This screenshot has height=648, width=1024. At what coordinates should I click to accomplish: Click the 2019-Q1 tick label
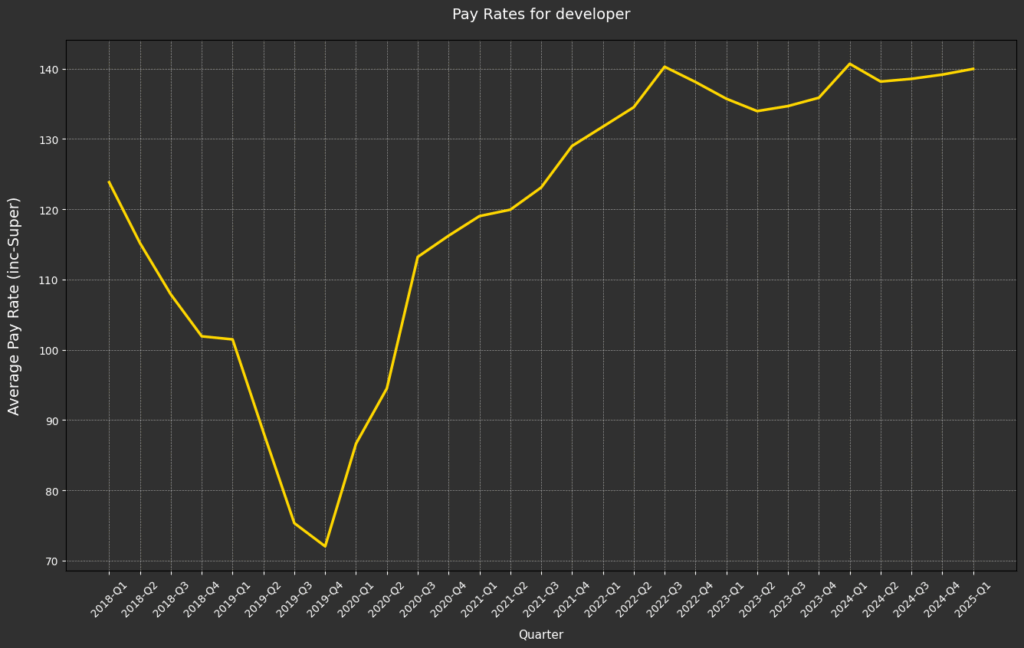(232, 600)
